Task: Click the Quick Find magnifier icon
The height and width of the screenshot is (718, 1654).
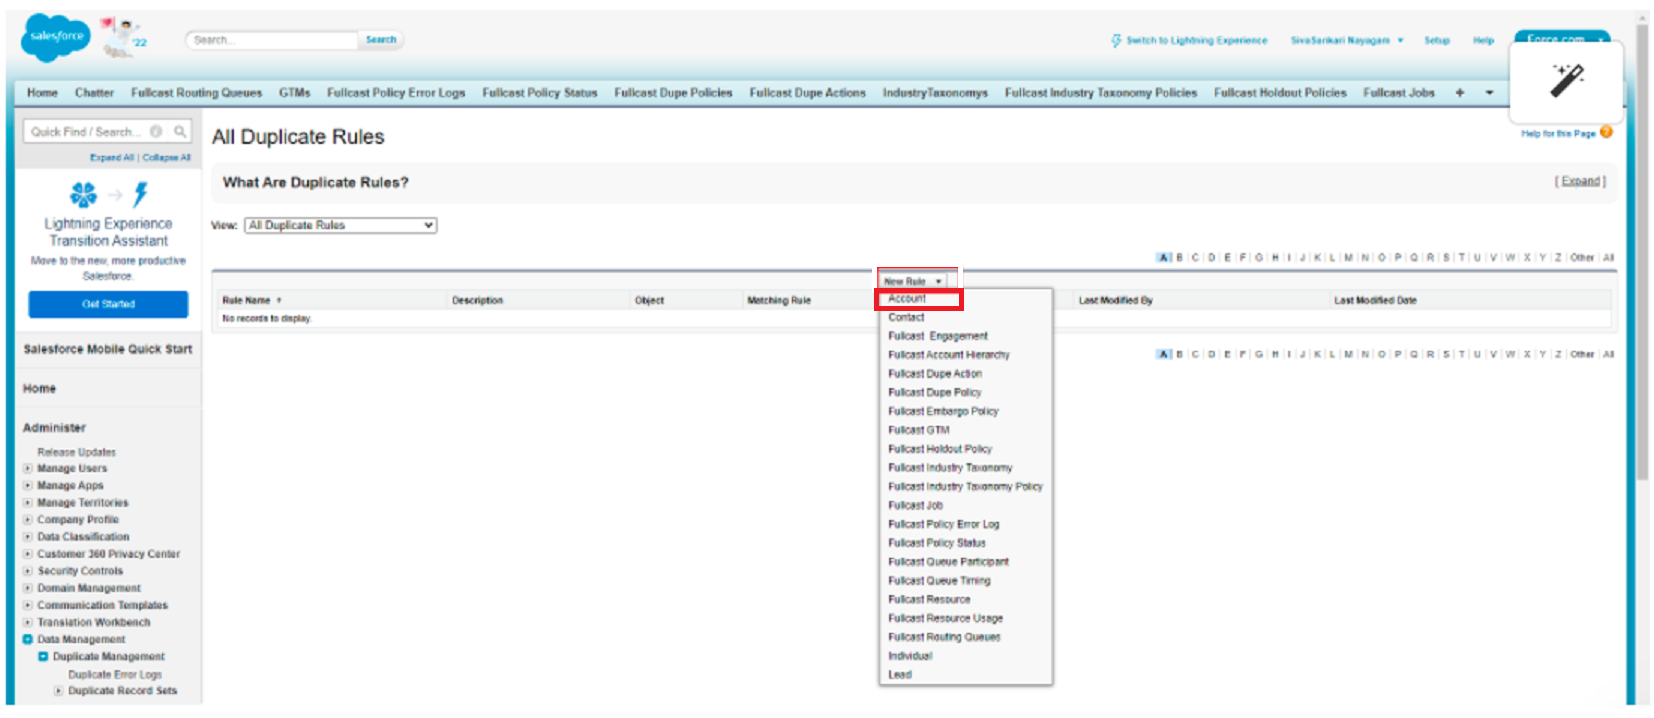Action: tap(180, 131)
